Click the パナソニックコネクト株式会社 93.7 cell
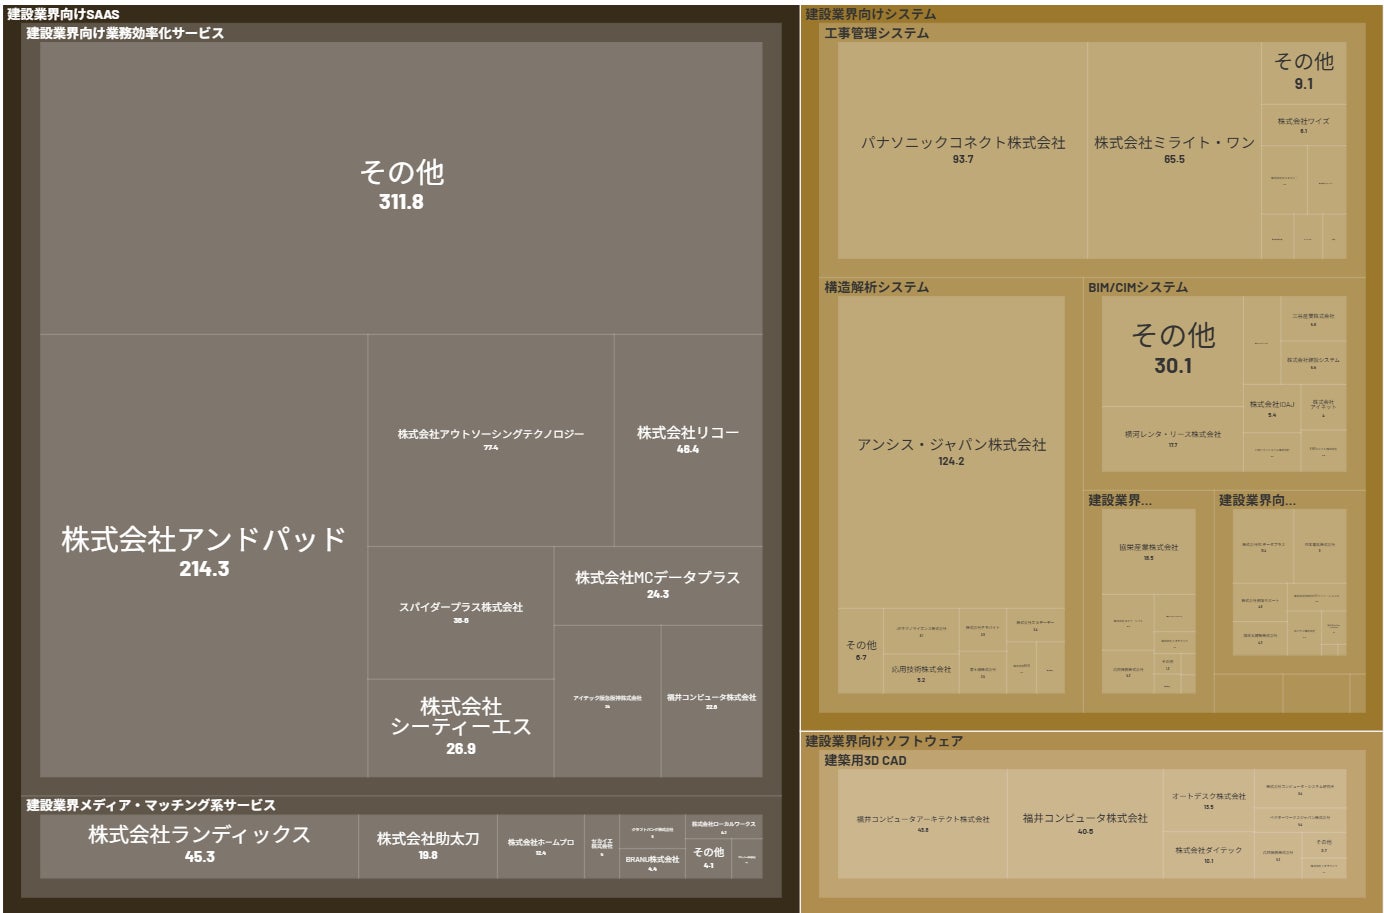The width and height of the screenshot is (1384, 913). (963, 150)
